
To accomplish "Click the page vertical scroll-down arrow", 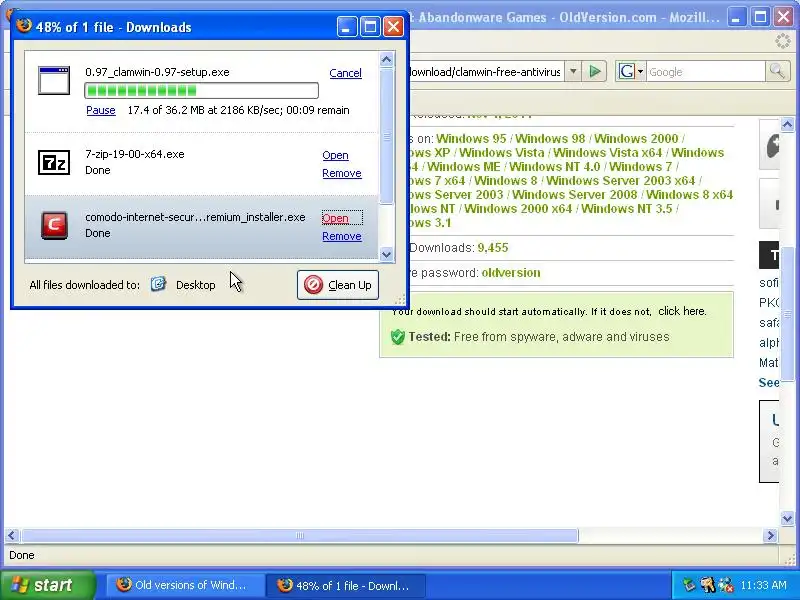I will pyautogui.click(x=787, y=519).
